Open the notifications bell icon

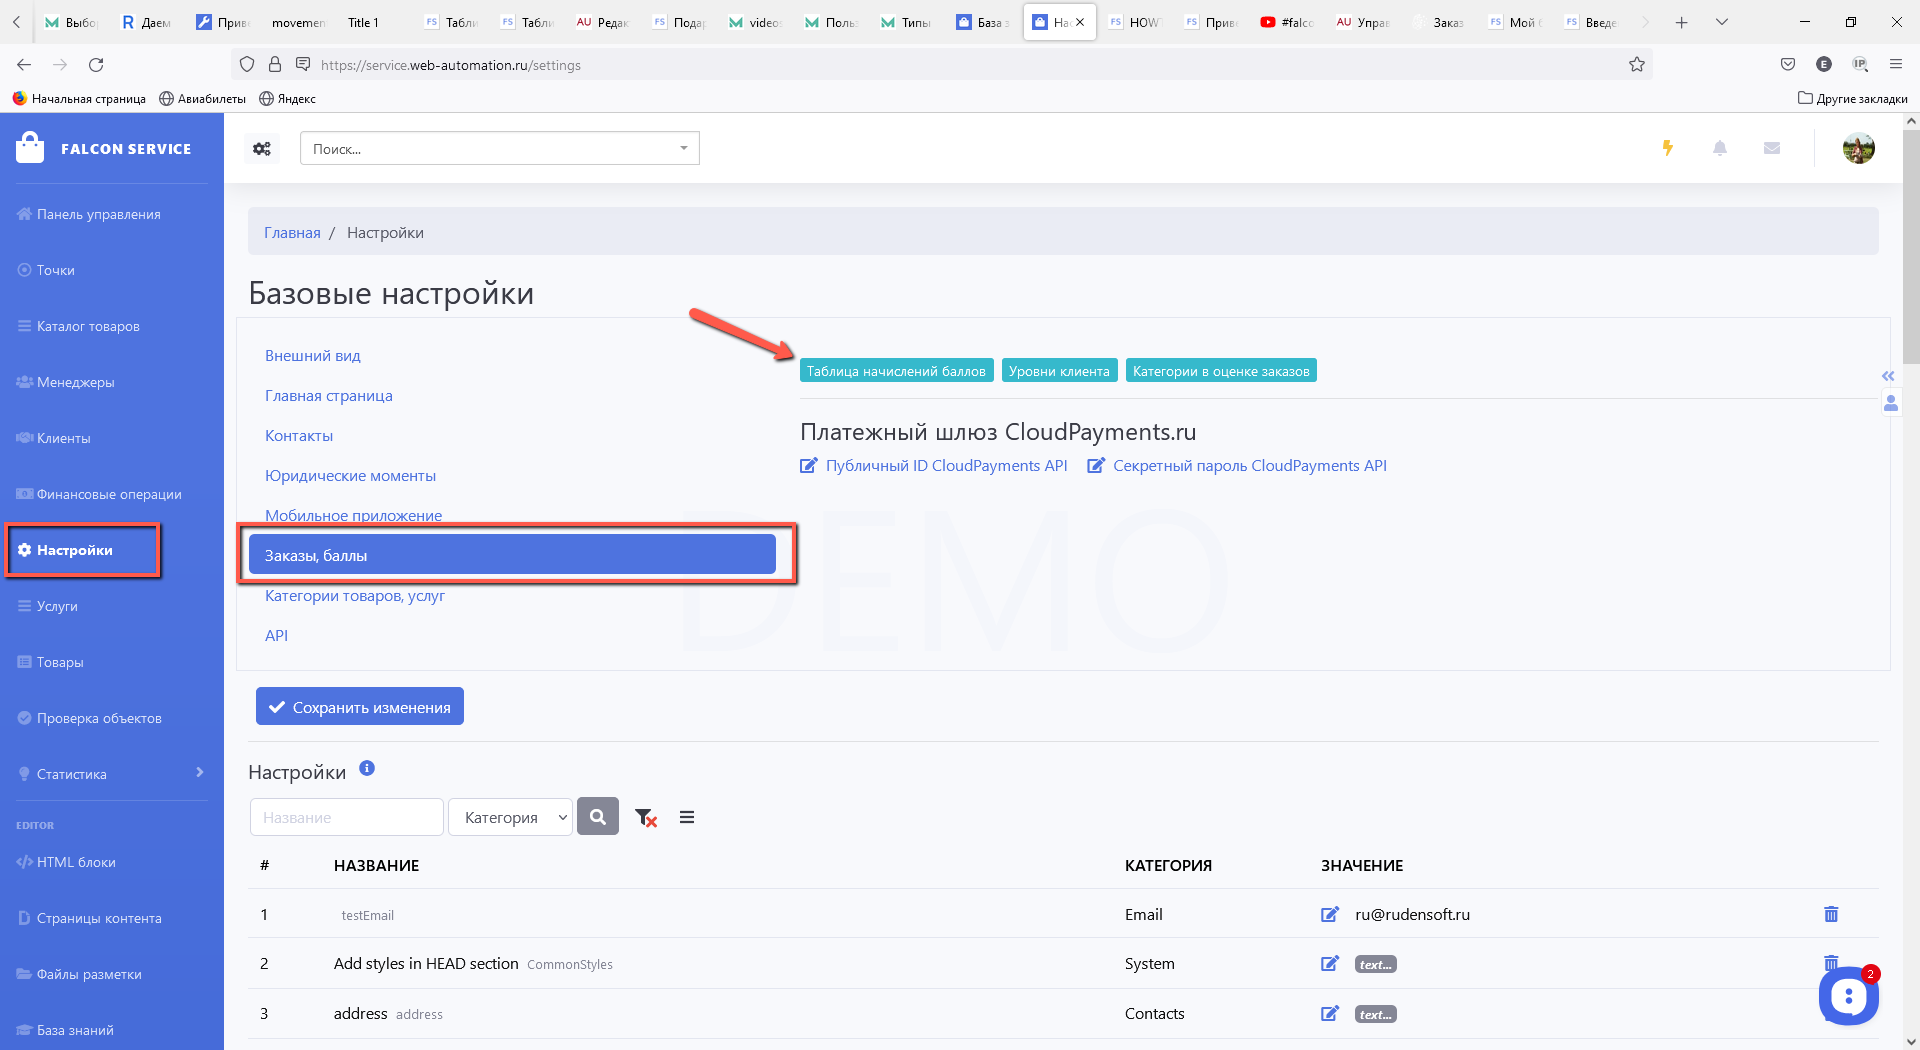[x=1719, y=148]
